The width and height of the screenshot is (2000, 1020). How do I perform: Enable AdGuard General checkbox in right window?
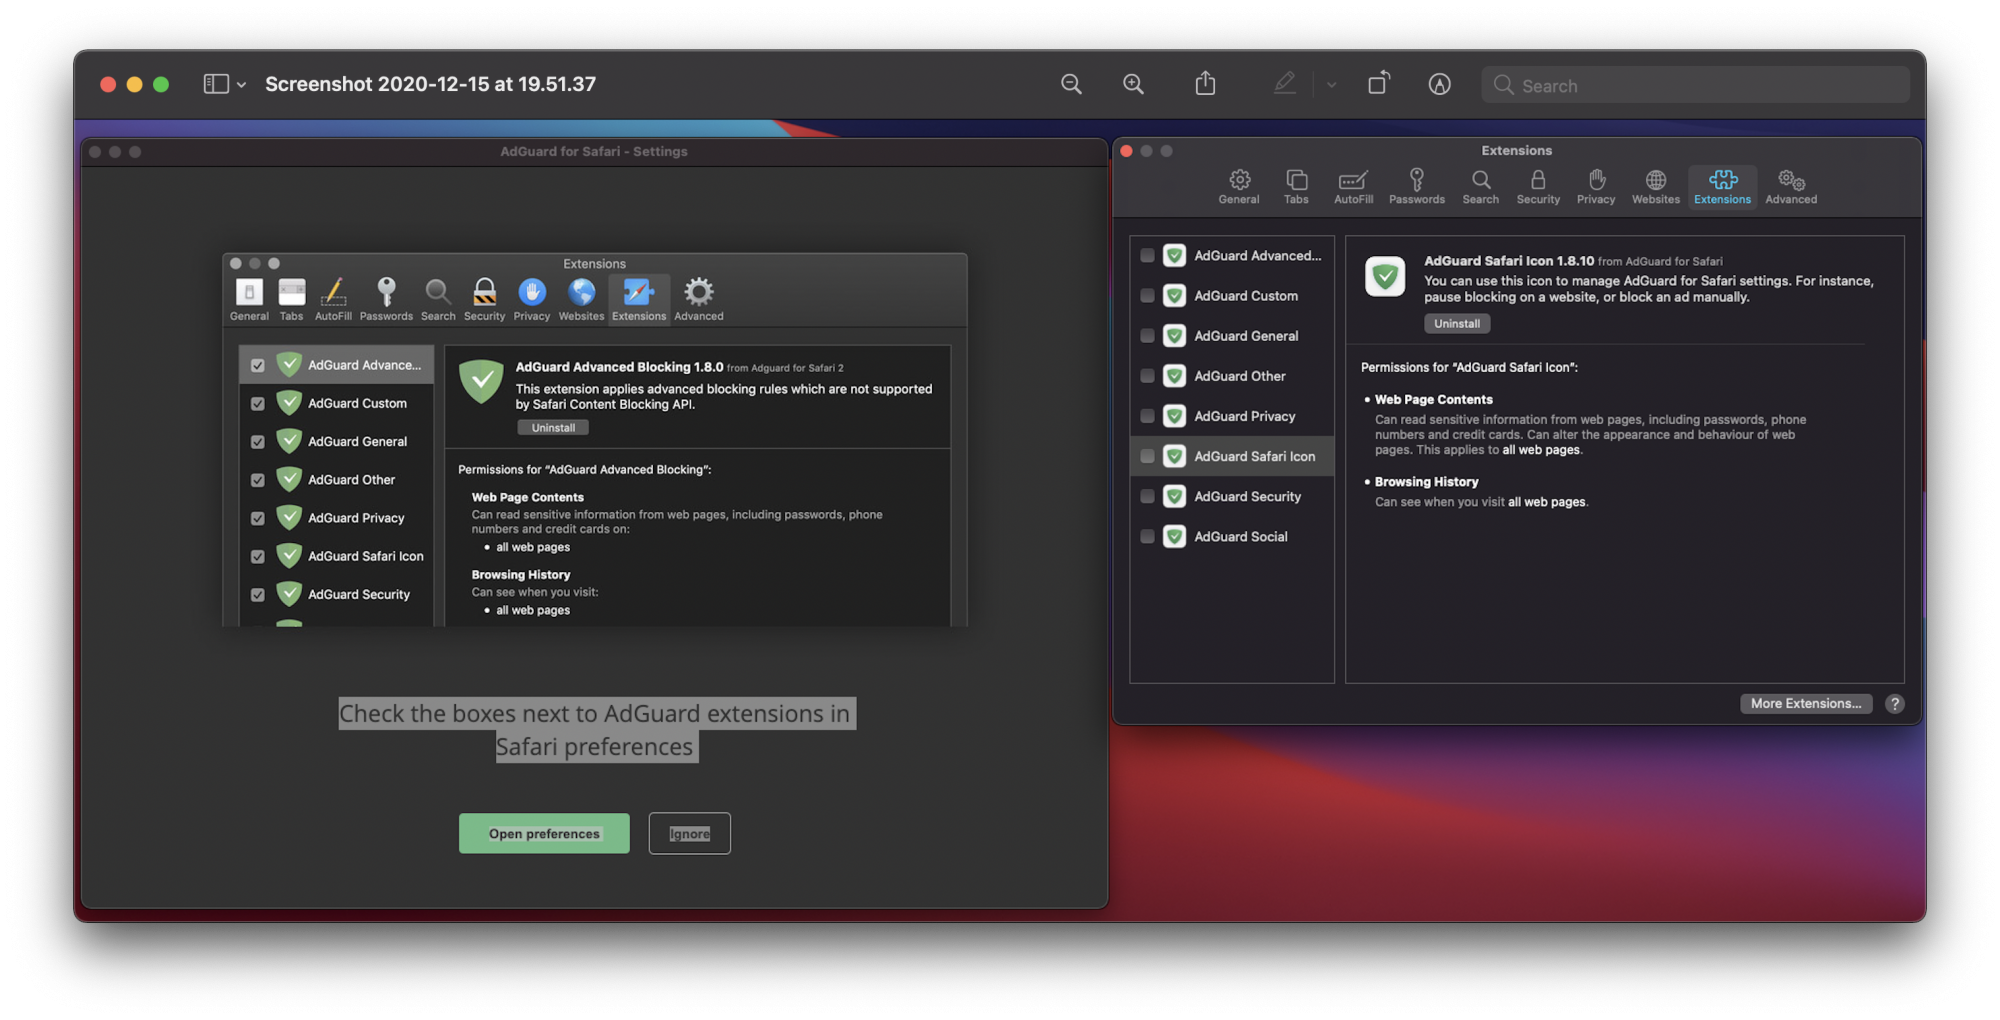coord(1147,336)
